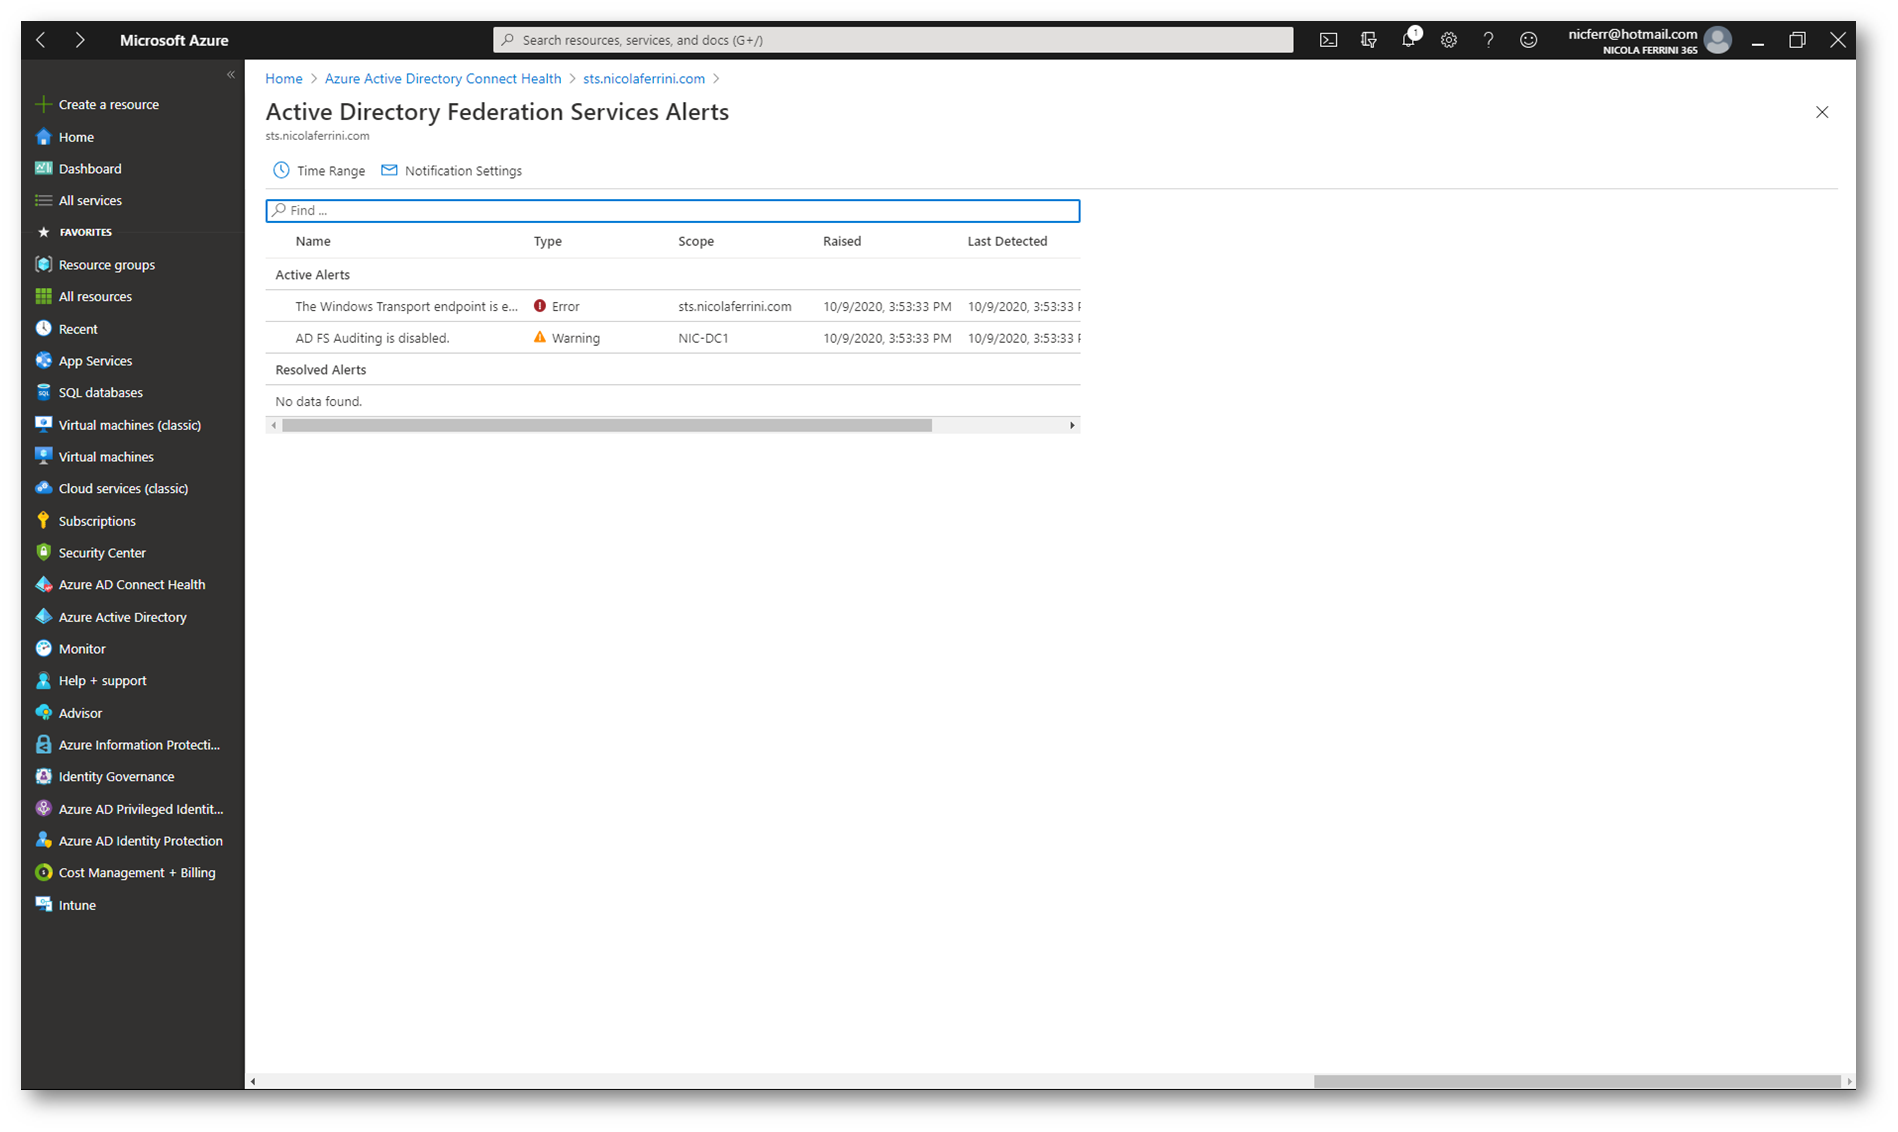Open the notifications bell

pos(1408,40)
